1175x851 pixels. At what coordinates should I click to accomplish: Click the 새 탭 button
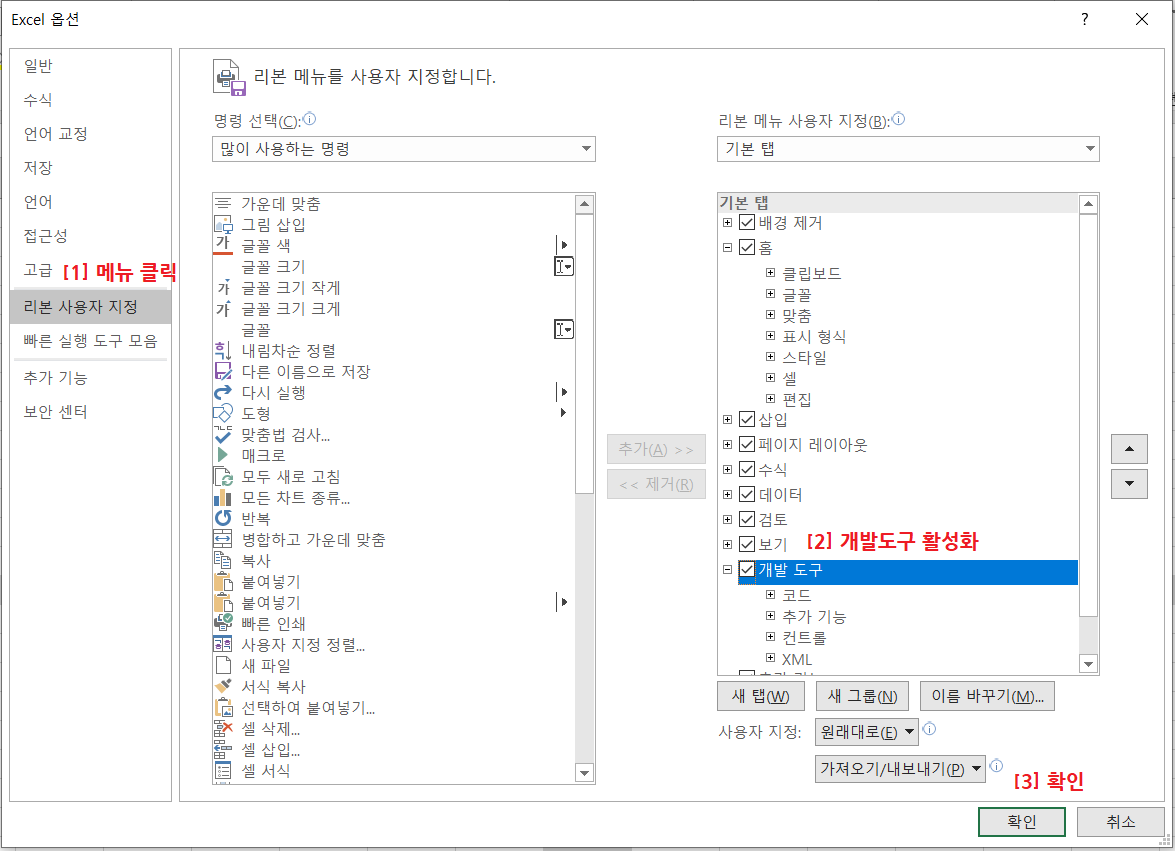coord(761,696)
